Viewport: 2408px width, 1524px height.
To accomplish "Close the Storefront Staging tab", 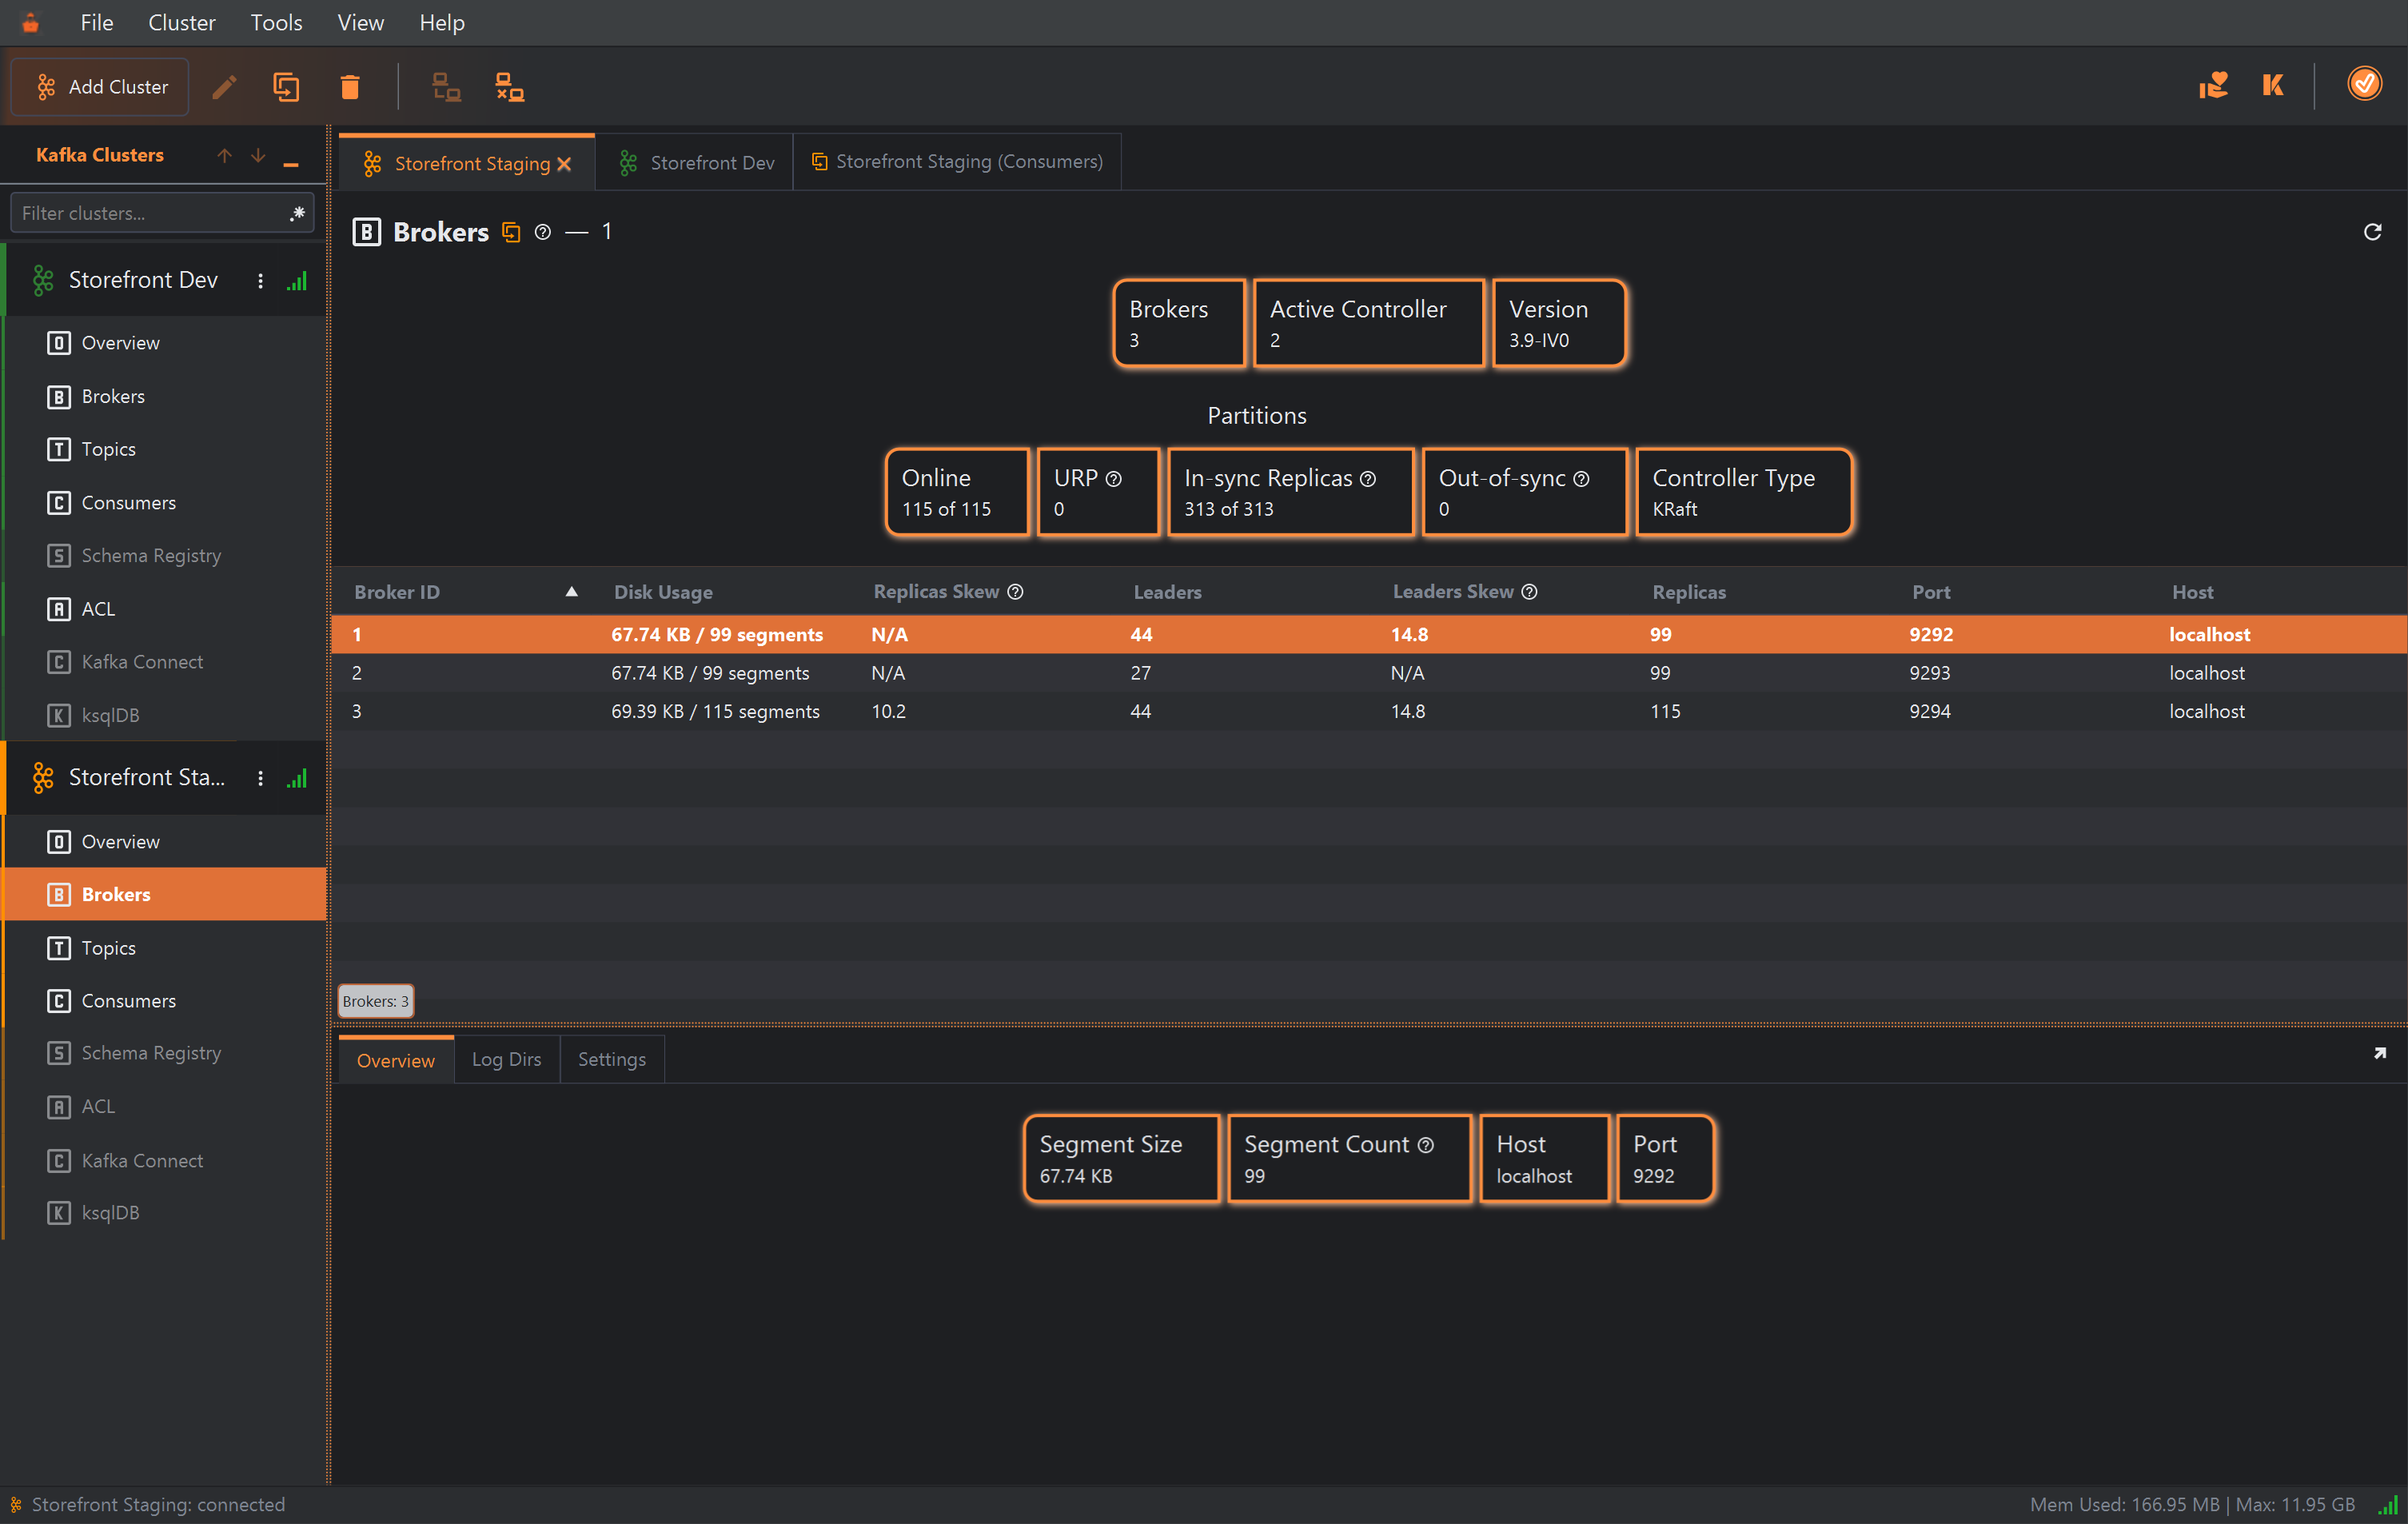I will pyautogui.click(x=564, y=164).
